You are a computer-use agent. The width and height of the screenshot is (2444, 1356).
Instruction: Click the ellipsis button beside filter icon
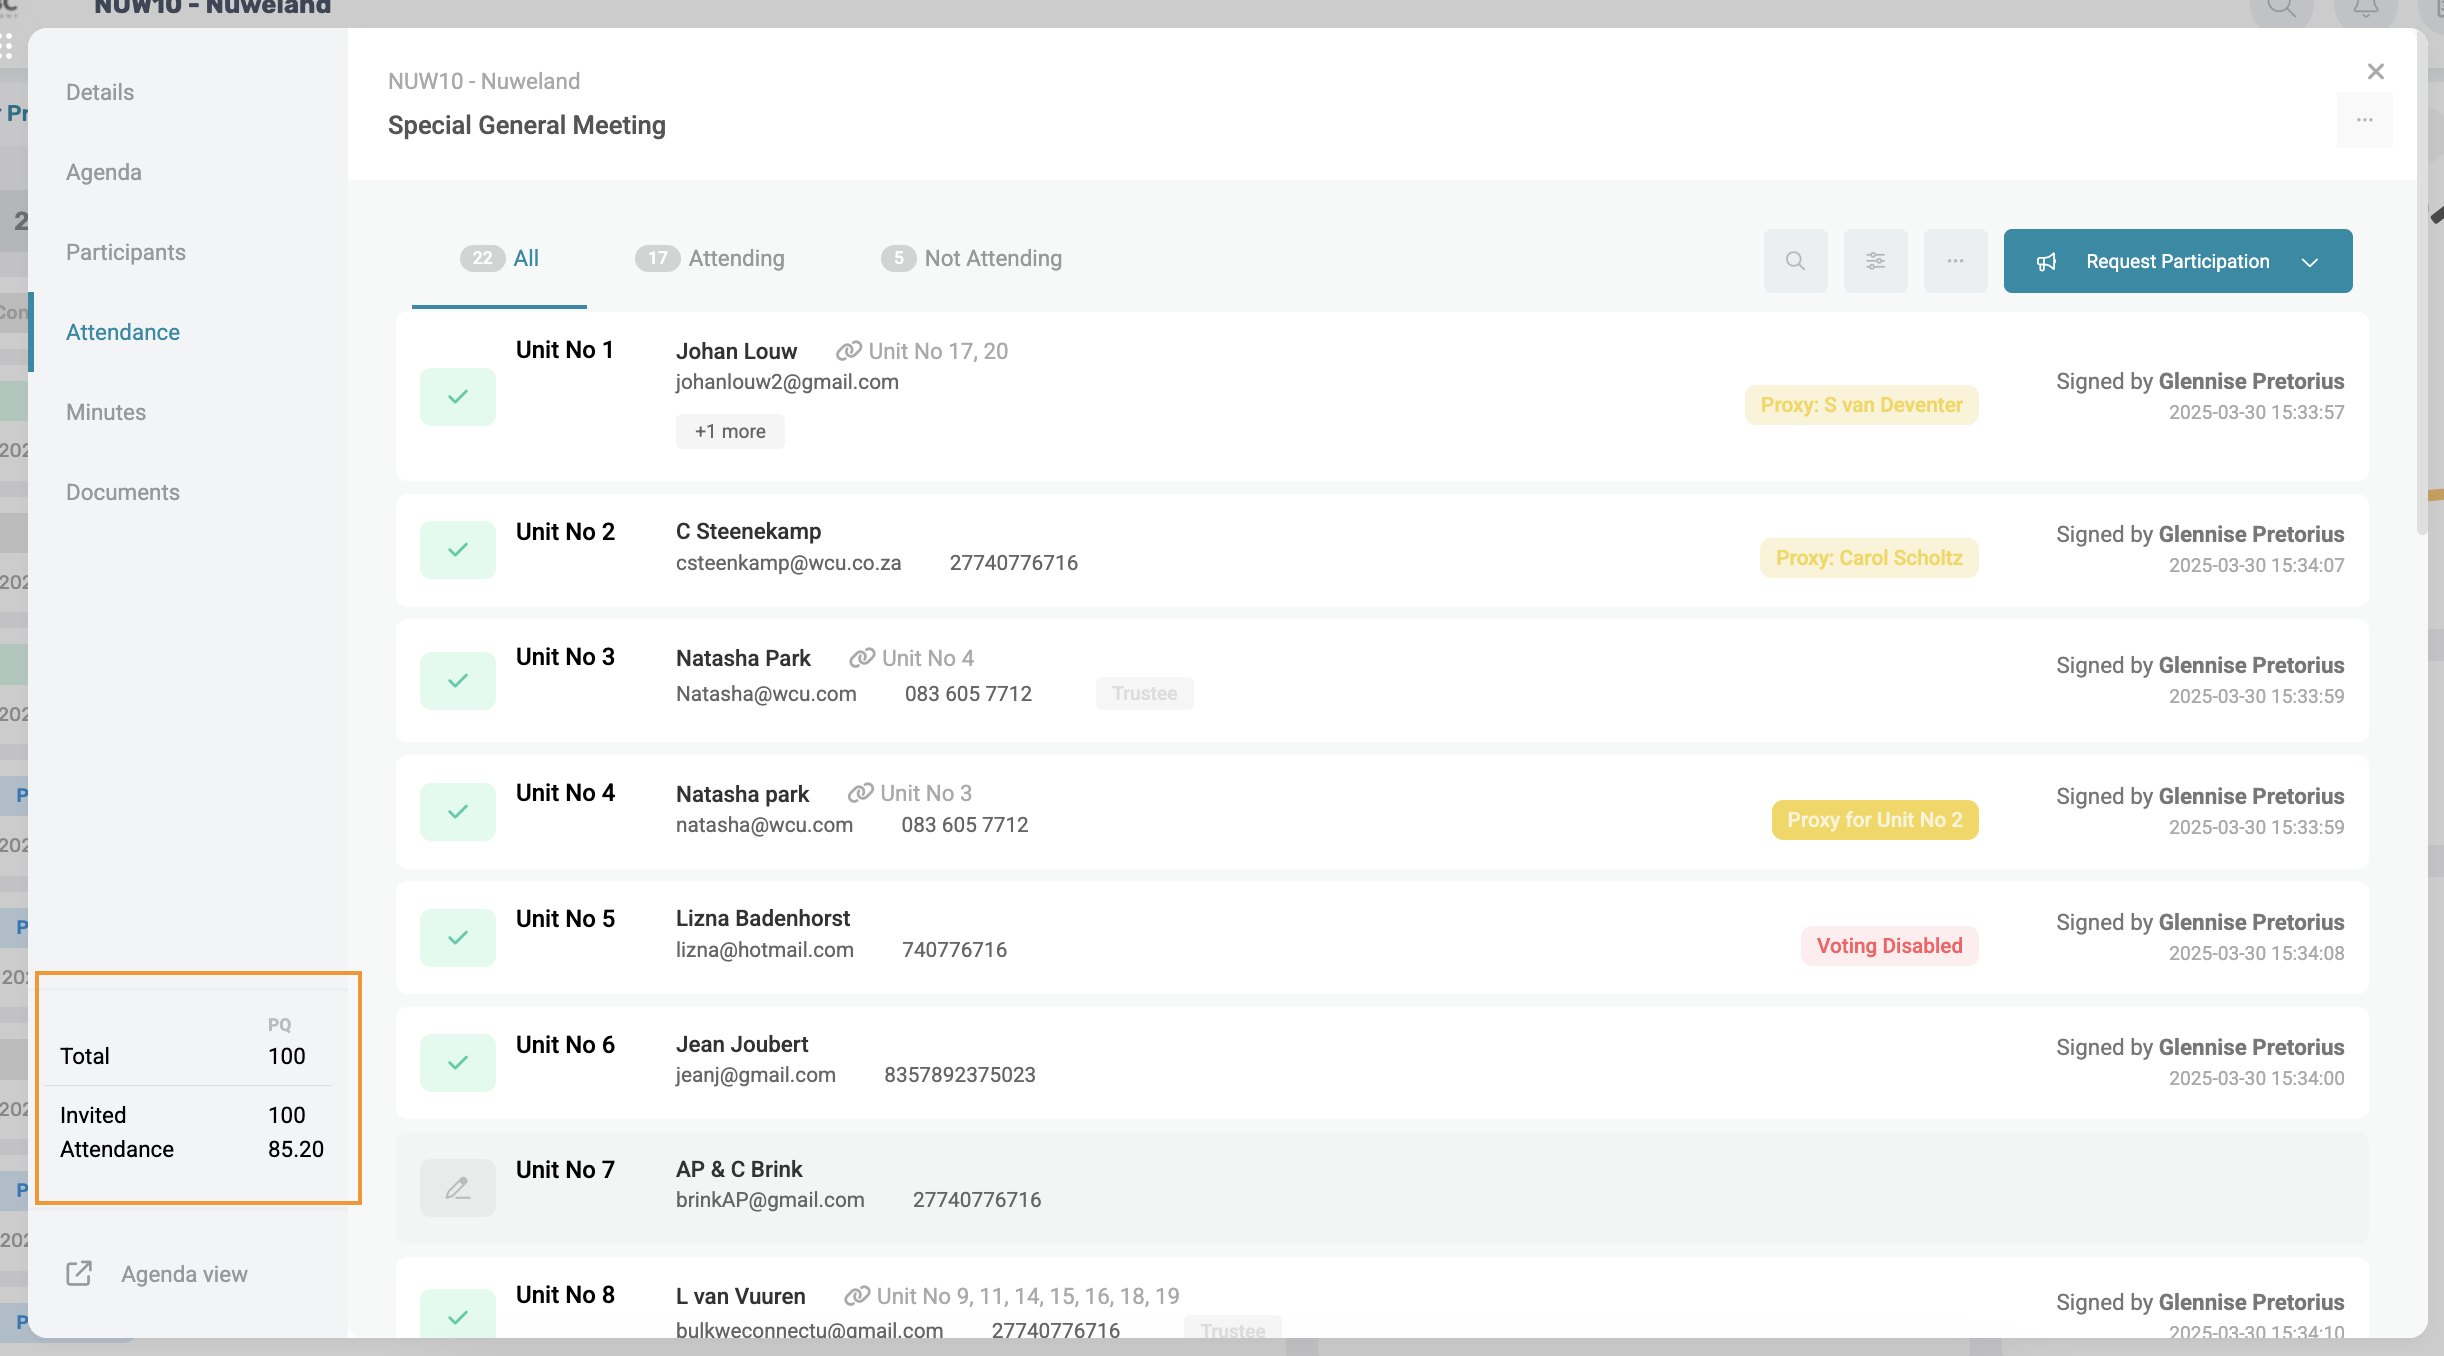(x=1955, y=261)
